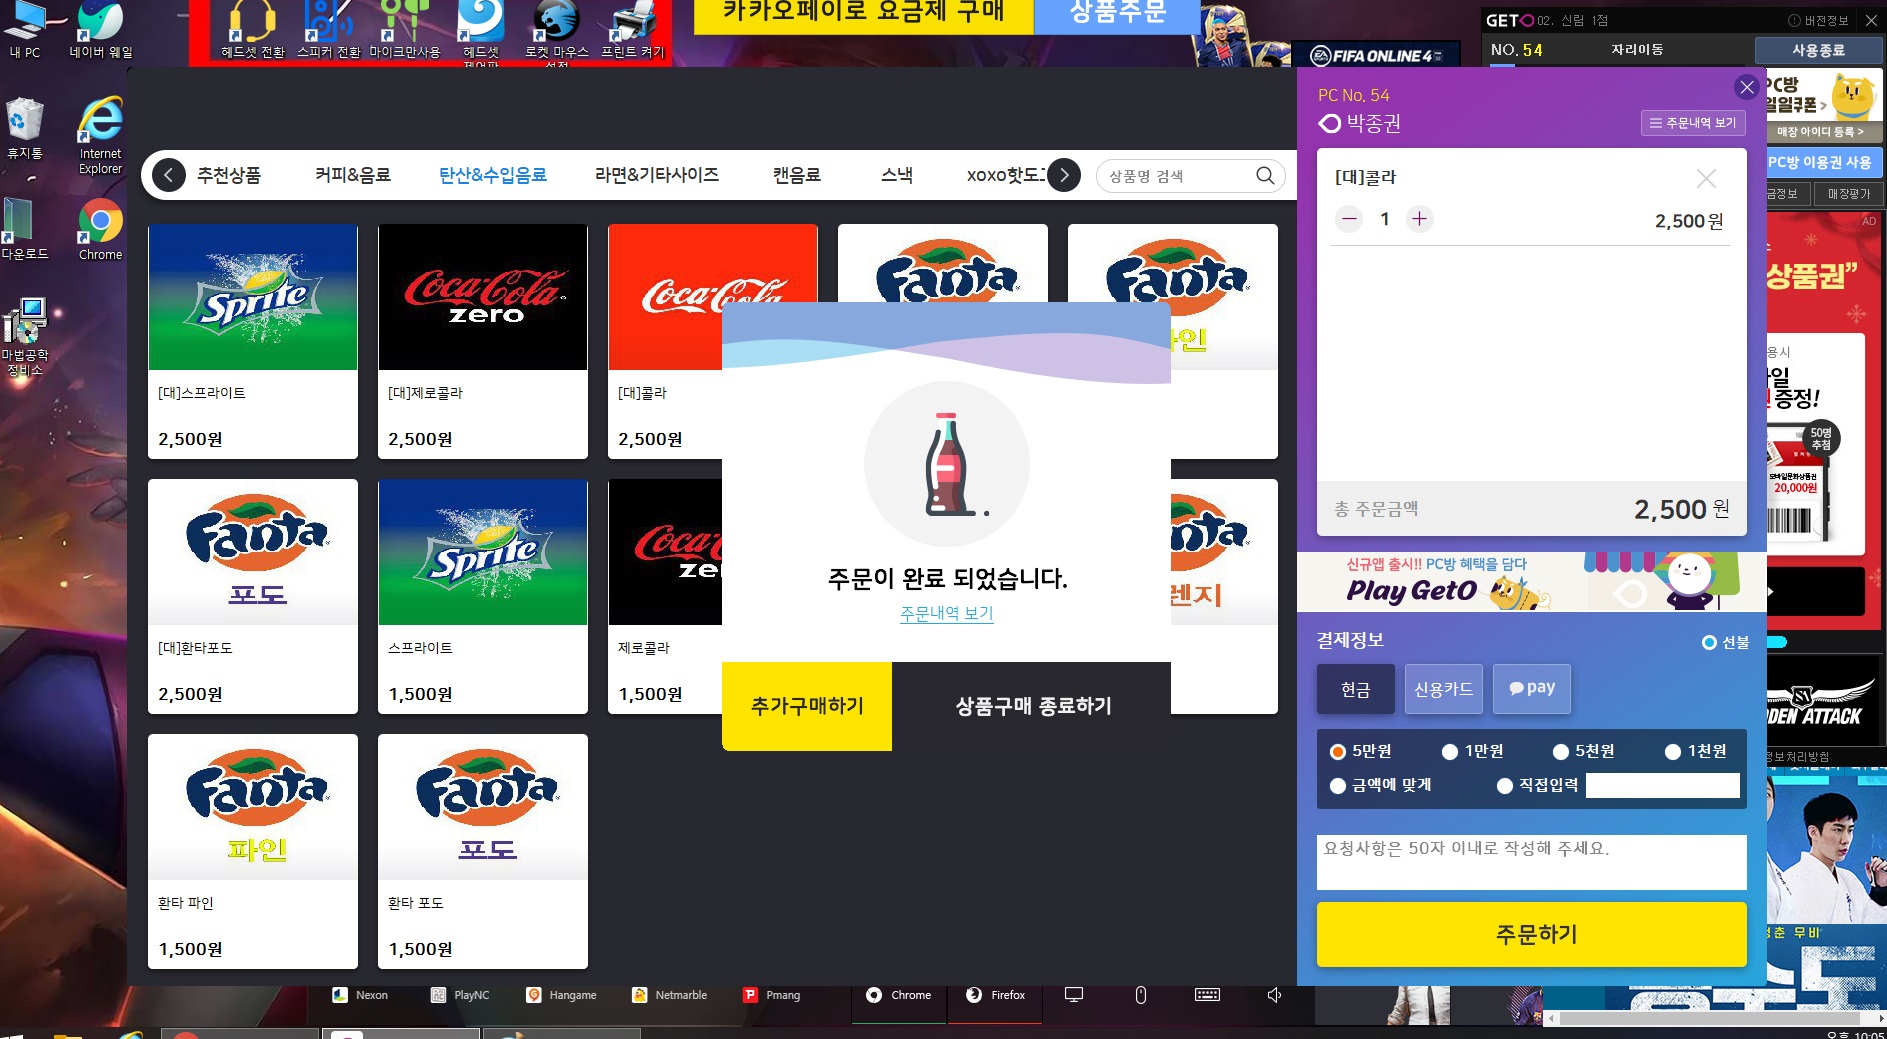
Task: Launch PlayNC from the bottom bar
Action: [x=460, y=995]
